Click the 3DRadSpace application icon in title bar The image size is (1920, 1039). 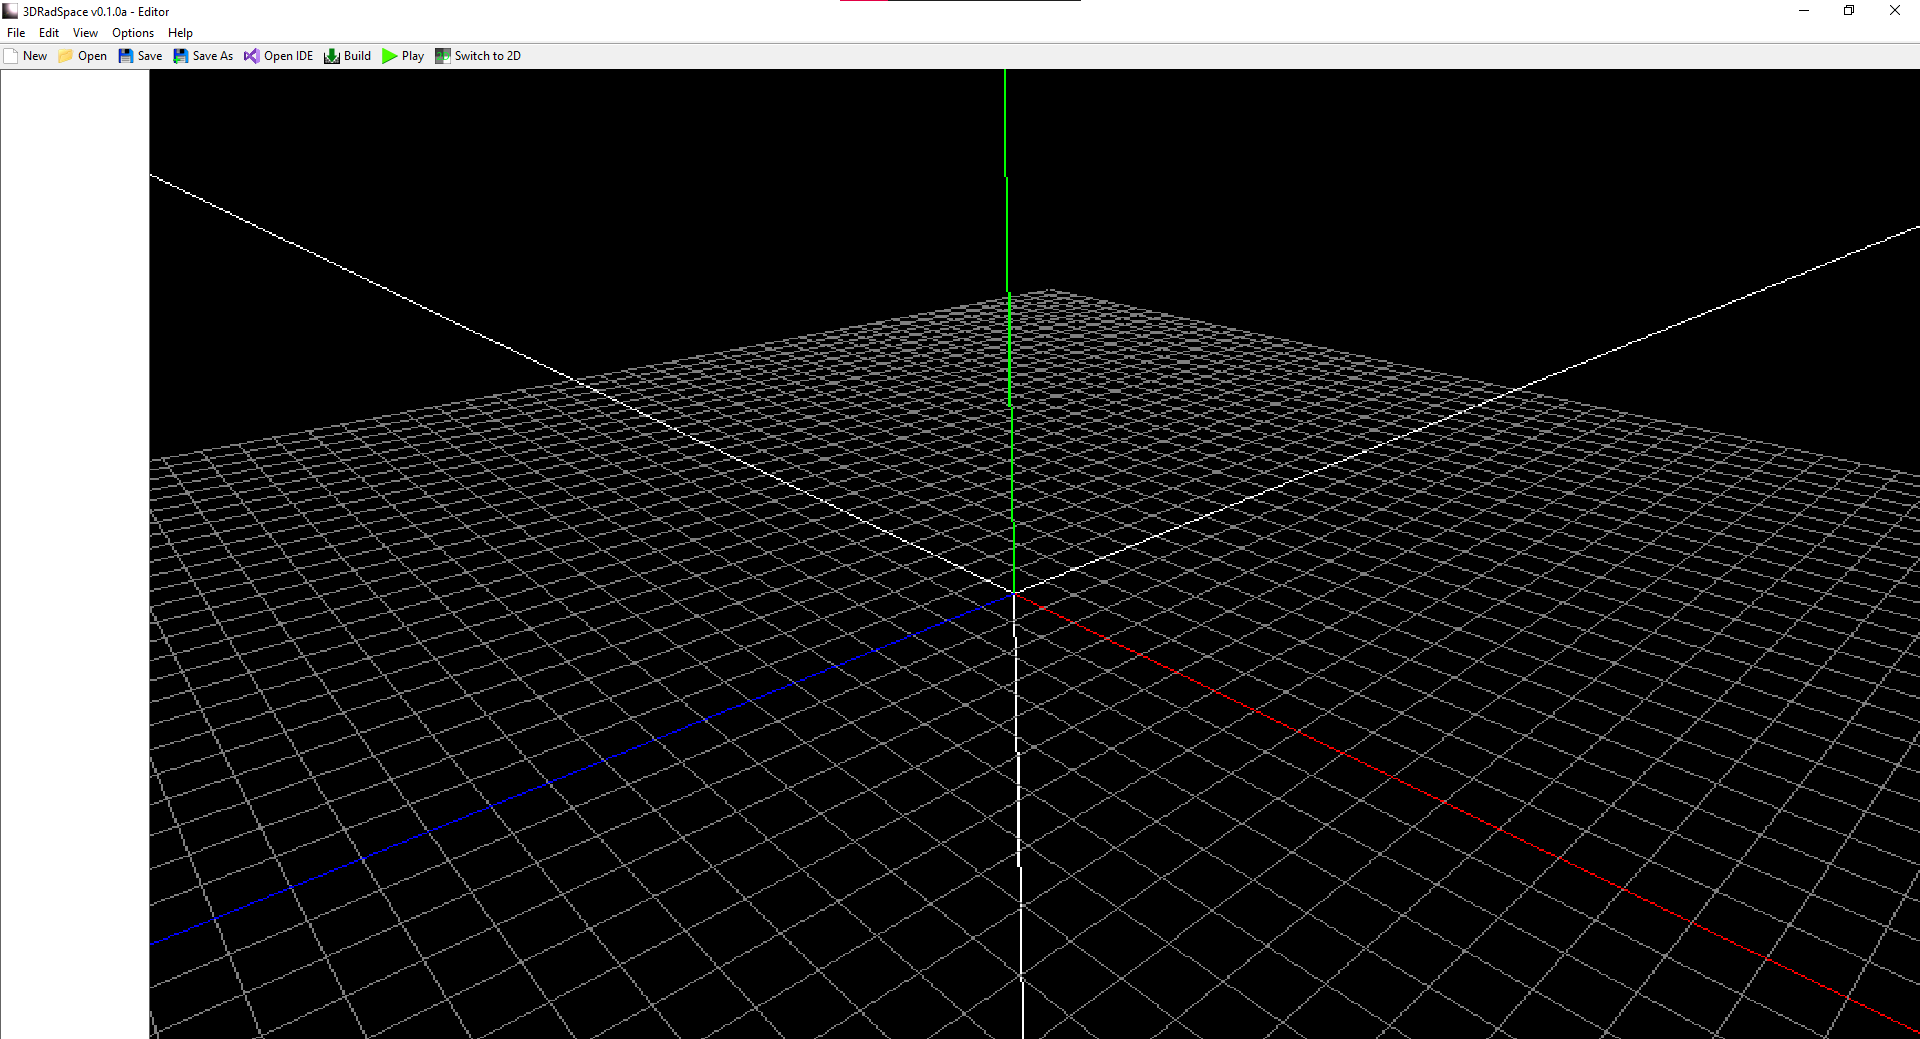[10, 11]
